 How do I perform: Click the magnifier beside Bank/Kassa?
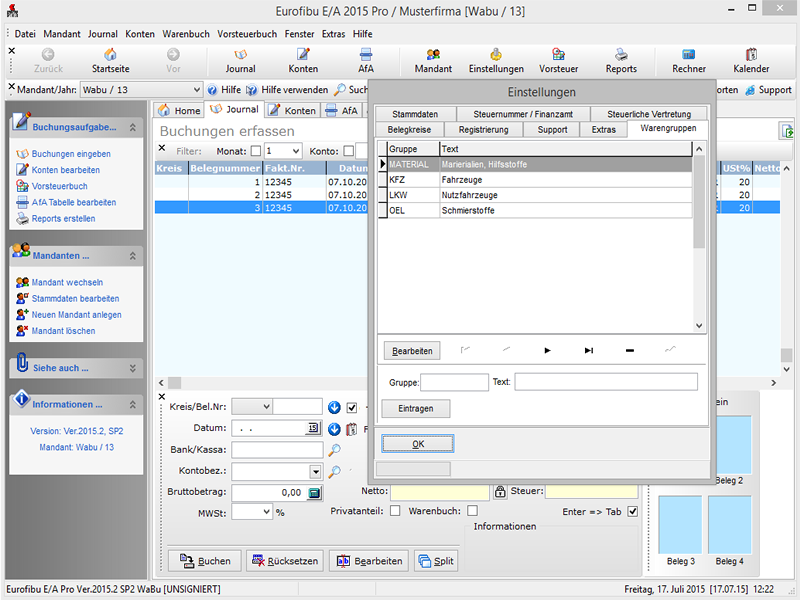[x=334, y=450]
